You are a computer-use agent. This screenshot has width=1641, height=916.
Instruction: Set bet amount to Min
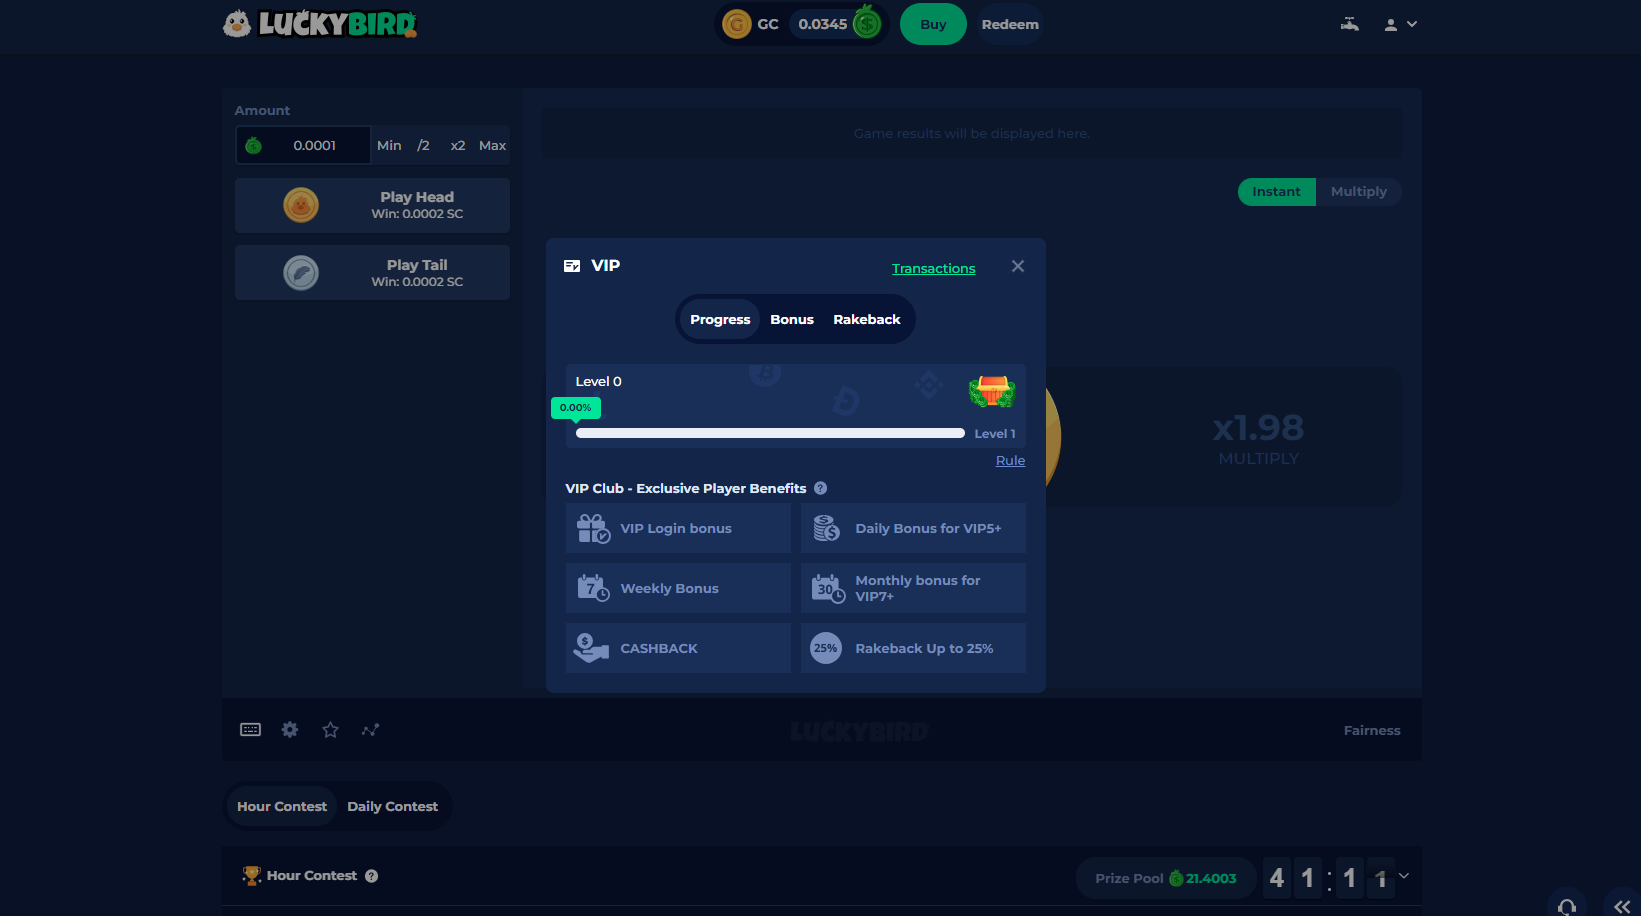click(389, 145)
